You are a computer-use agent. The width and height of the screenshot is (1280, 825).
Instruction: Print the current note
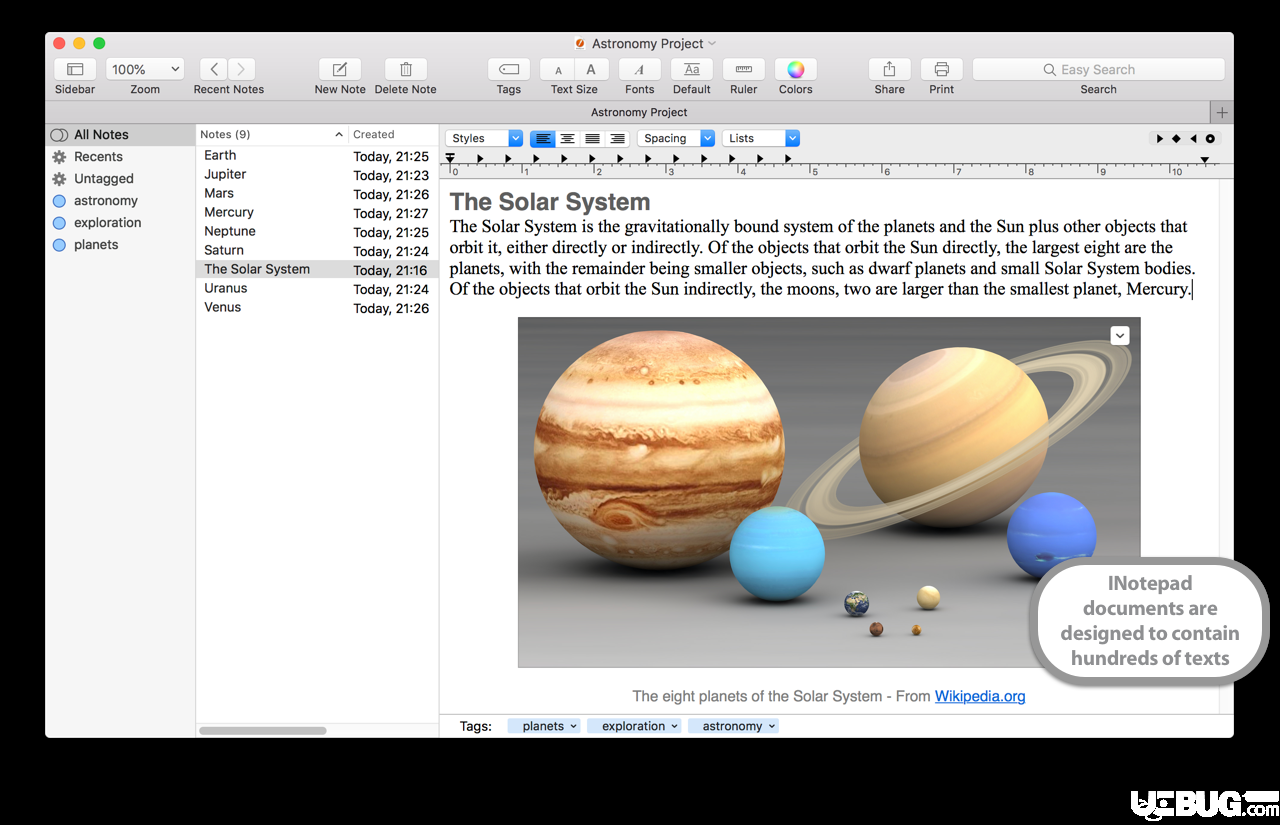pyautogui.click(x=941, y=69)
